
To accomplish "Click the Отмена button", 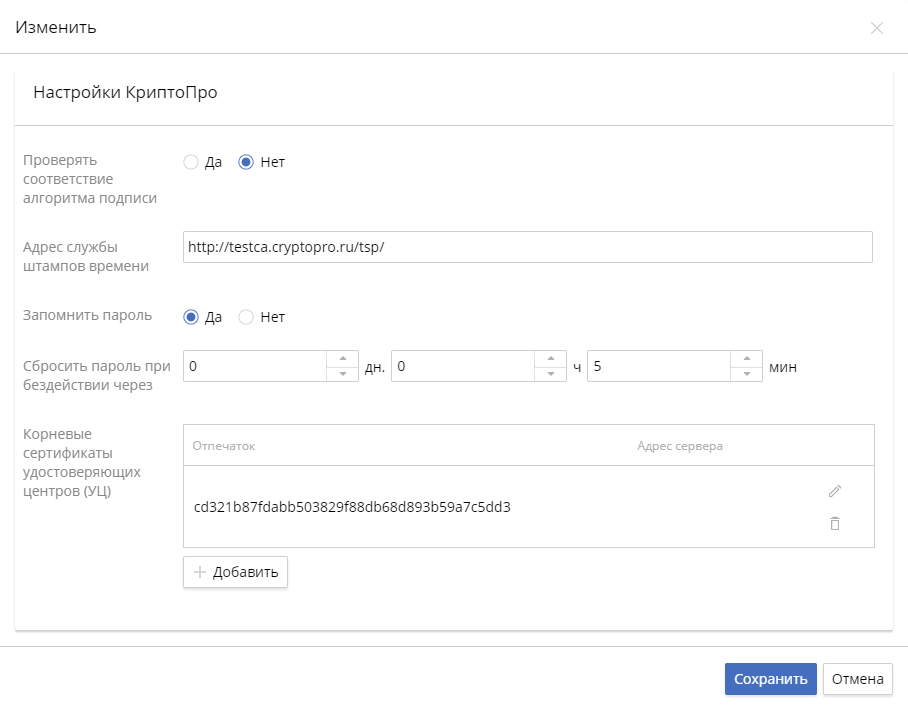I will 857,679.
